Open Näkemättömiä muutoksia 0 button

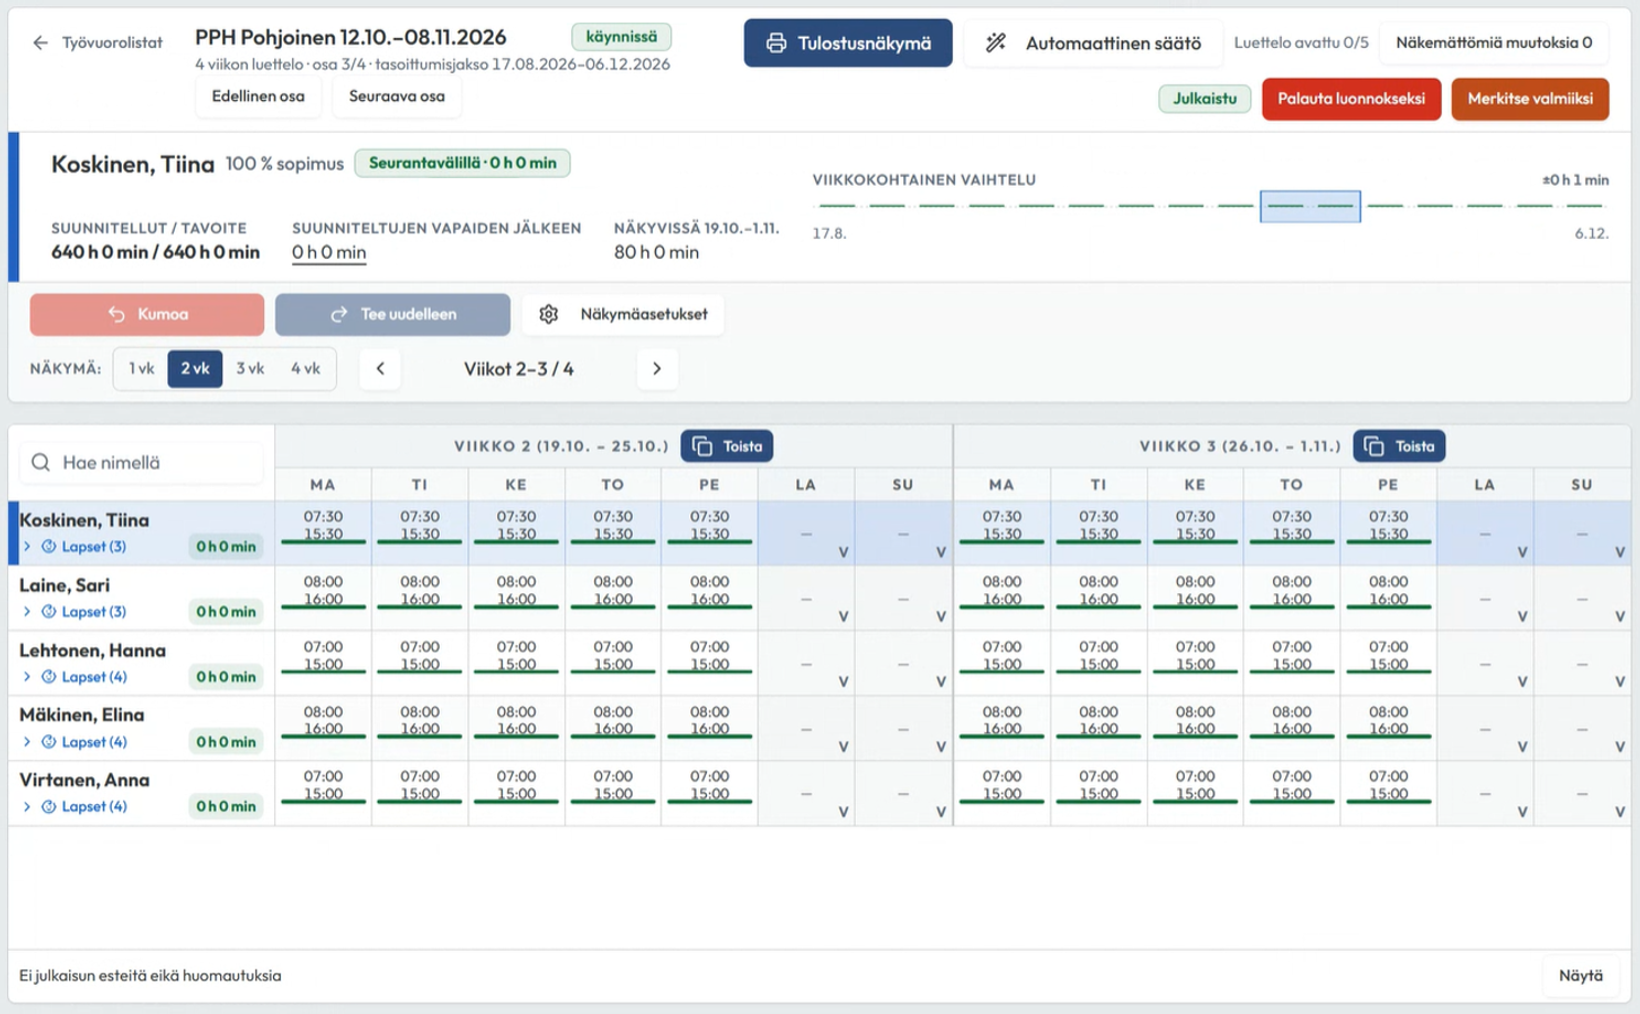click(x=1494, y=43)
